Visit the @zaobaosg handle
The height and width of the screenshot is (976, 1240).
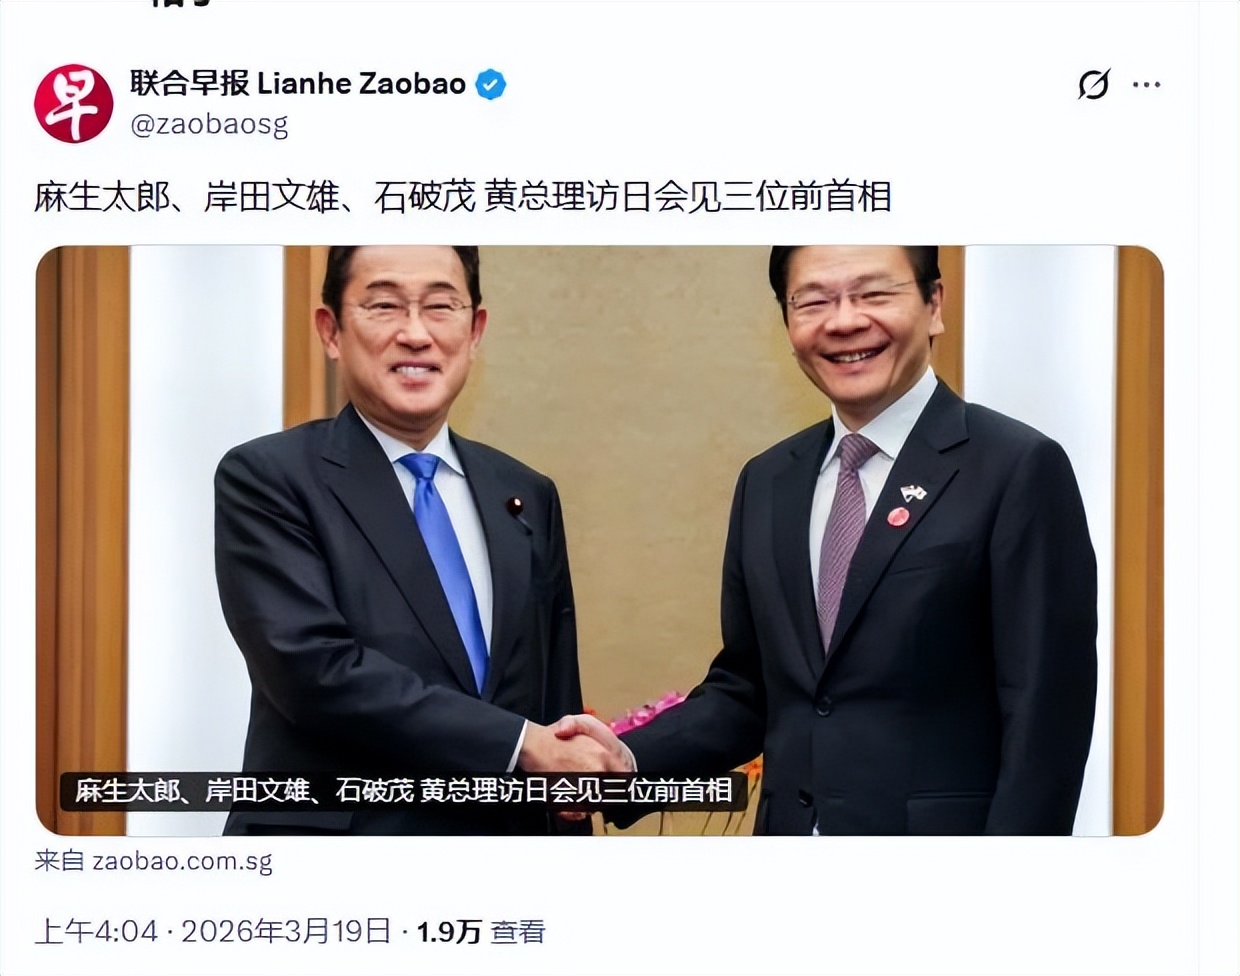(x=209, y=125)
